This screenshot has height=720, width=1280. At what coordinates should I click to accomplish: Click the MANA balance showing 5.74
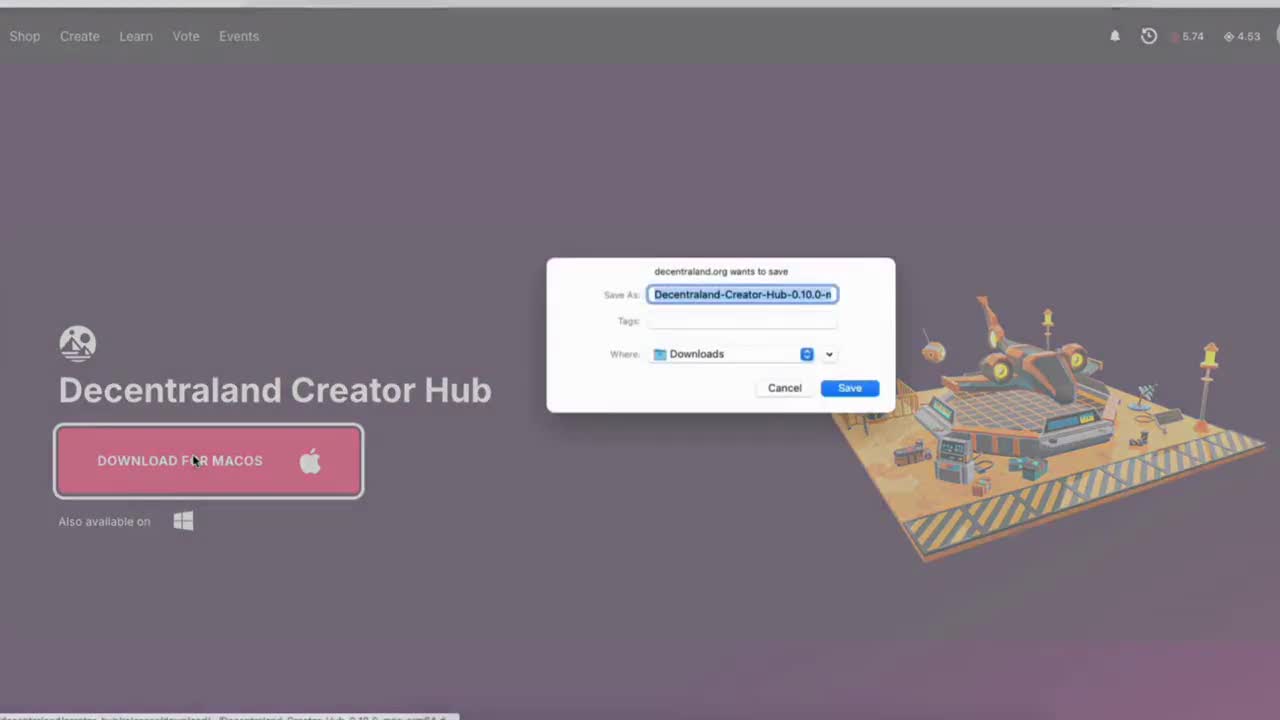[1186, 36]
